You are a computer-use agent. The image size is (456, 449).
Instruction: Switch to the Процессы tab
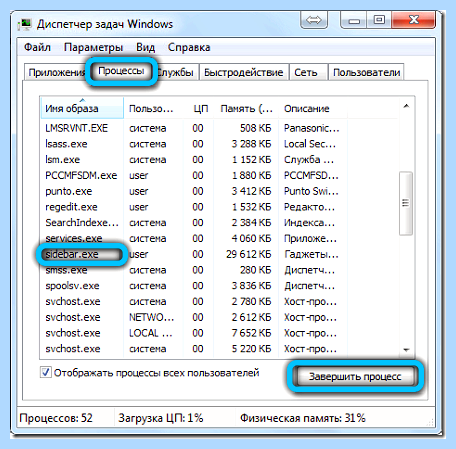[x=121, y=71]
